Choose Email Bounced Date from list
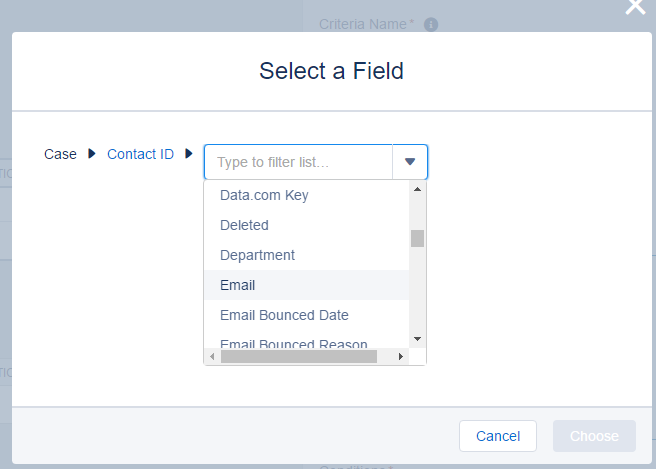Image resolution: width=656 pixels, height=469 pixels. tap(284, 315)
